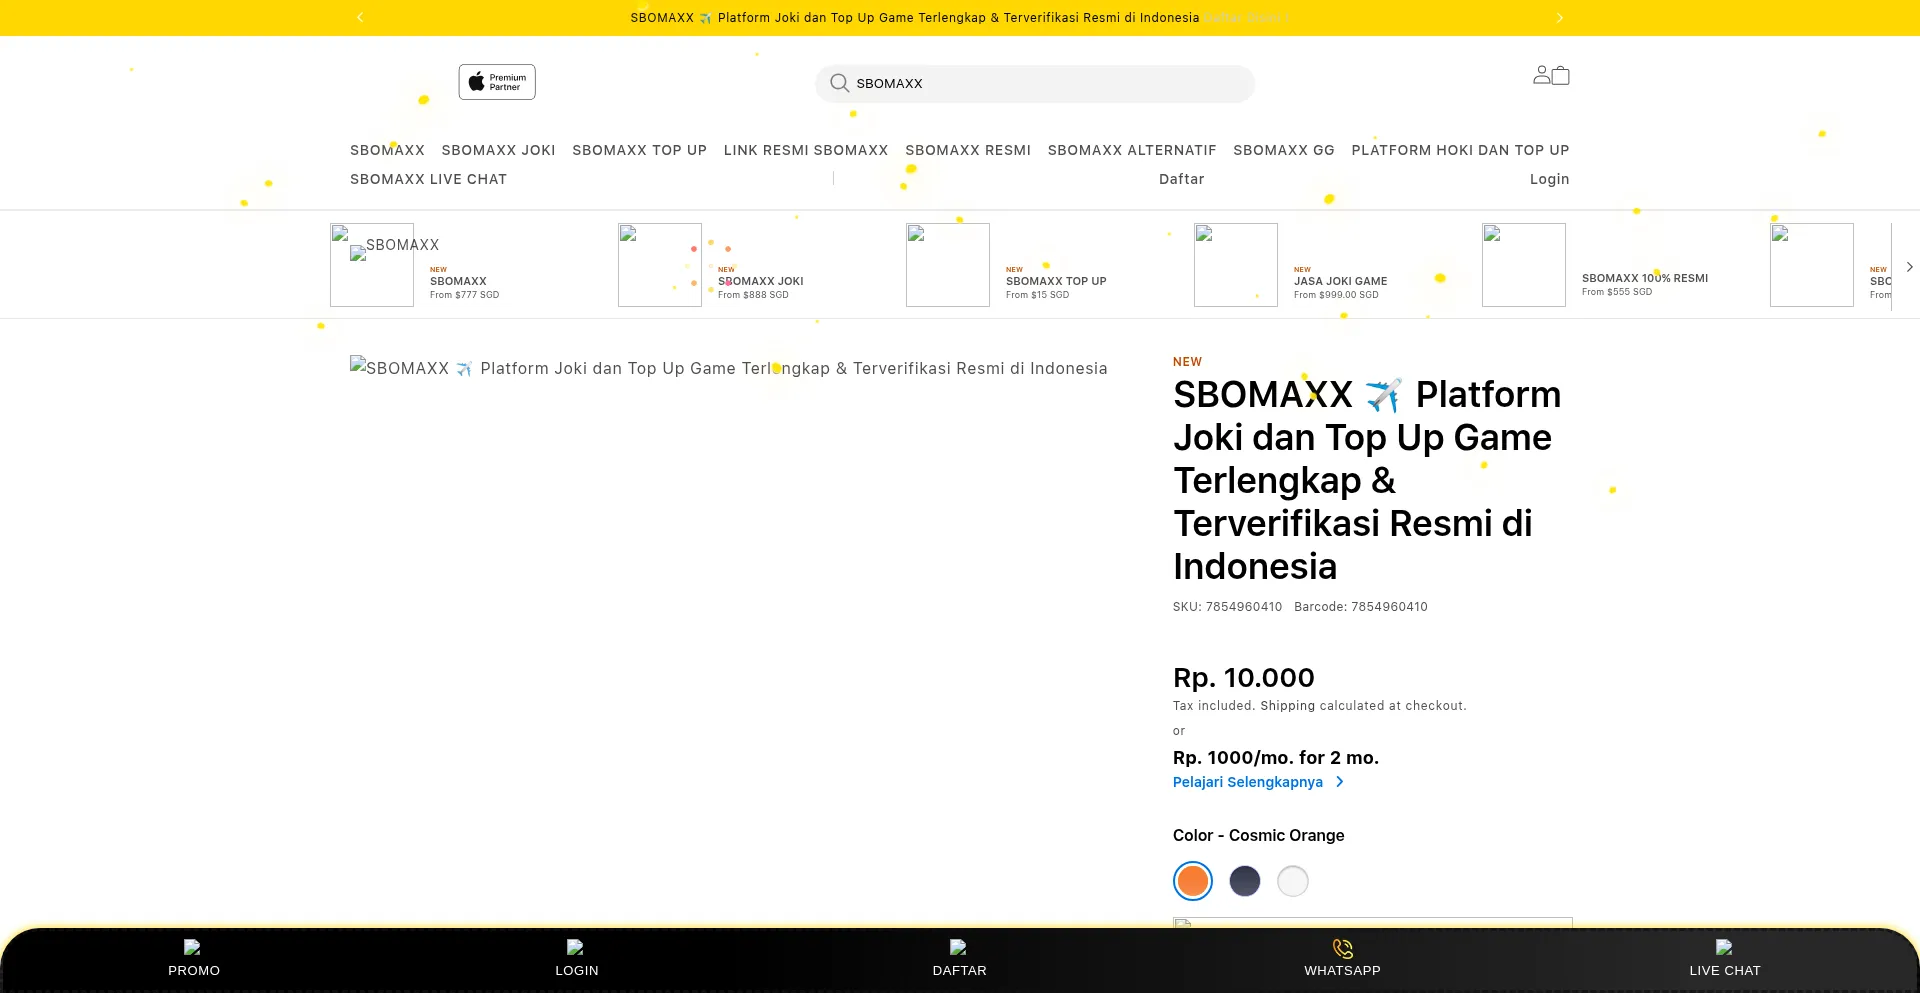The image size is (1920, 993).
Task: Click the PROMO icon in bottom bar
Action: (192, 947)
